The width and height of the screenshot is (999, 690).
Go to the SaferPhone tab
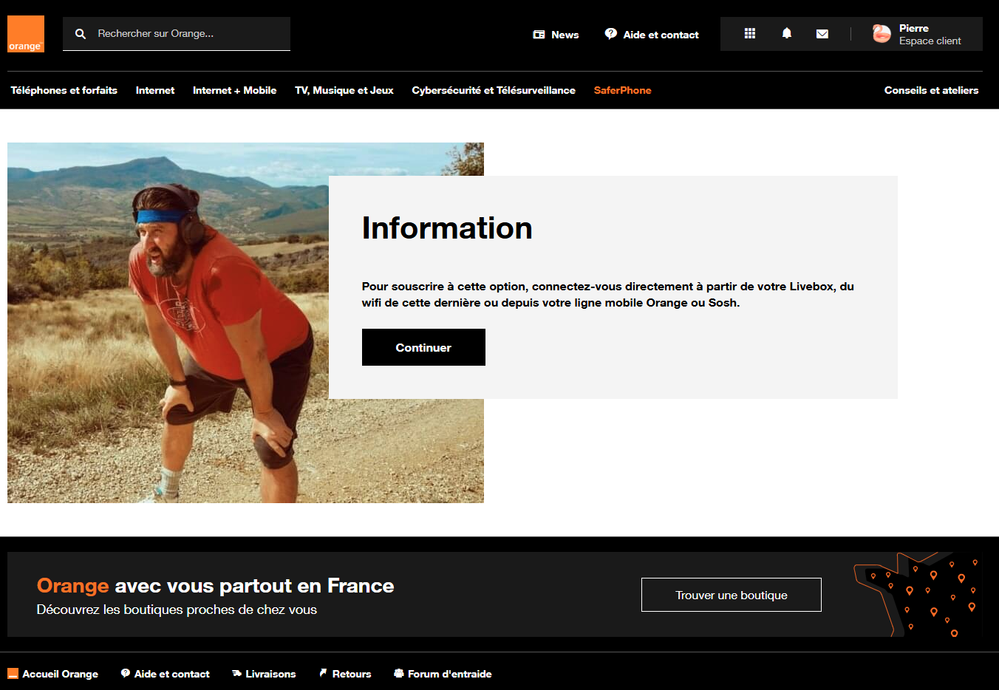pos(622,90)
